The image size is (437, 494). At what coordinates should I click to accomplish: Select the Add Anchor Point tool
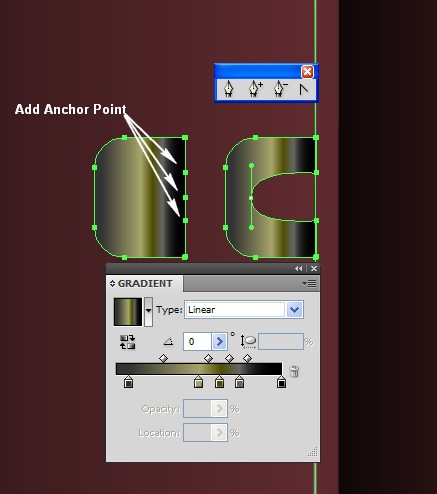point(255,89)
